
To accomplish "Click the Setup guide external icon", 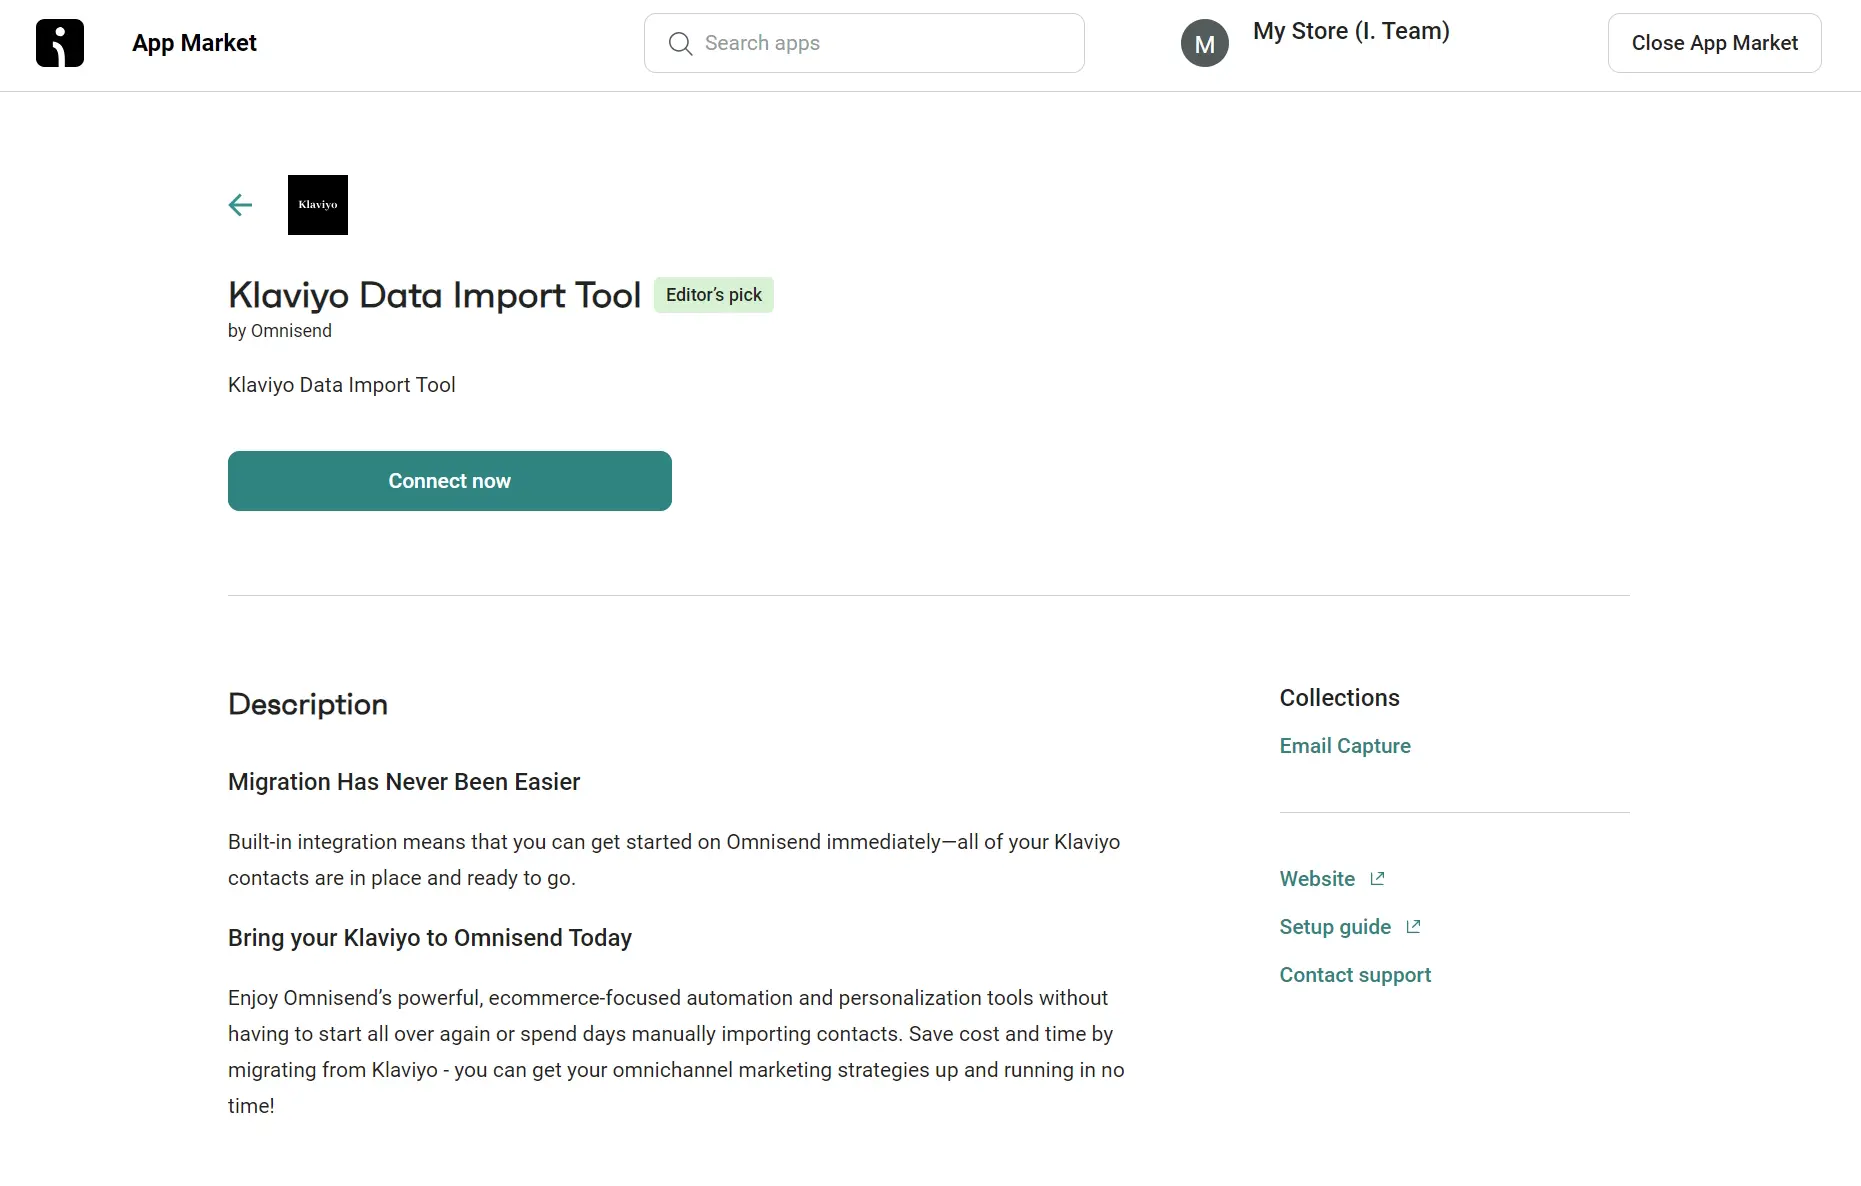I will point(1413,926).
